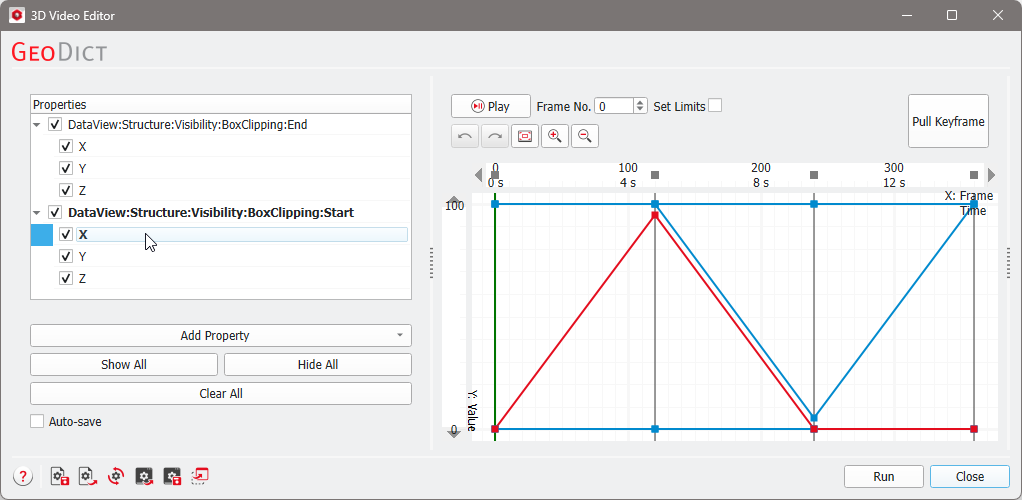The height and width of the screenshot is (500, 1022).
Task: Click the blue color swatch beside Start X
Action: [x=42, y=235]
